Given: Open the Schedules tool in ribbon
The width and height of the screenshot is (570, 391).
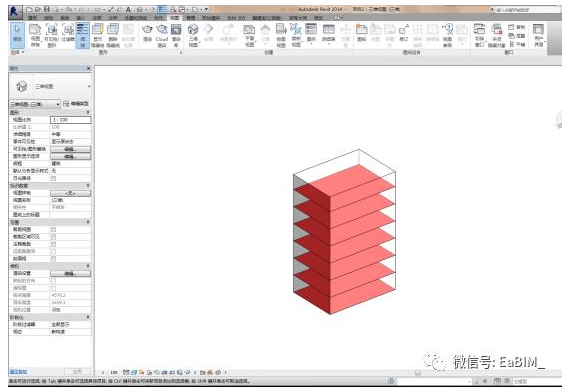Looking at the screenshot, I should point(329,33).
